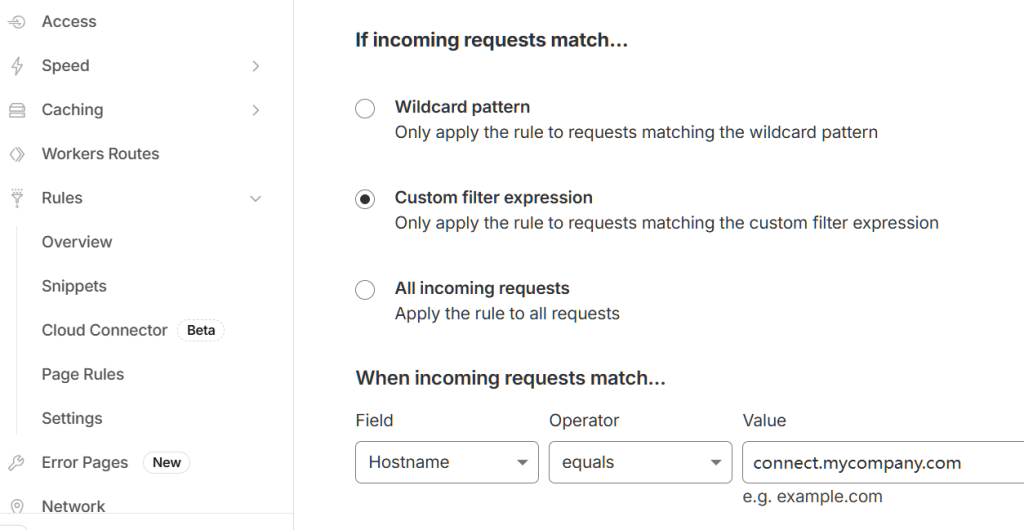Viewport: 1024px width, 530px height.
Task: Click the Value field containing connect.mycompany.com
Action: [882, 463]
